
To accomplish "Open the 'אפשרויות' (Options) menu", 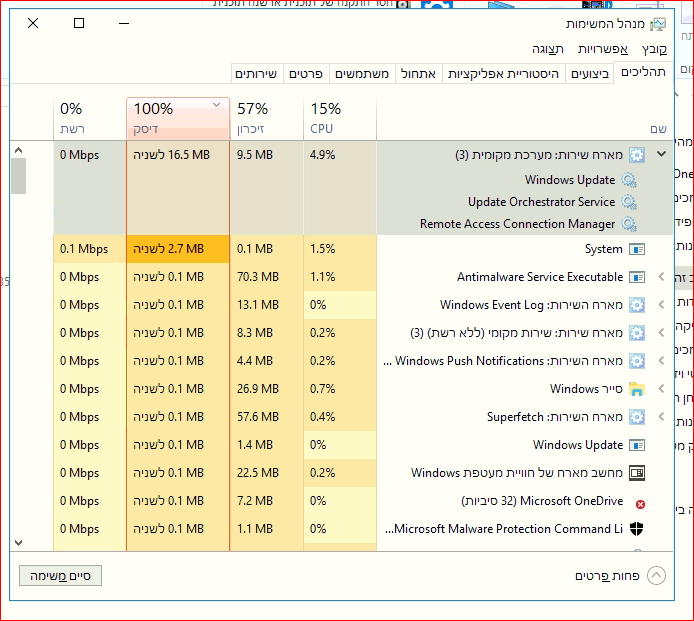I will (603, 49).
